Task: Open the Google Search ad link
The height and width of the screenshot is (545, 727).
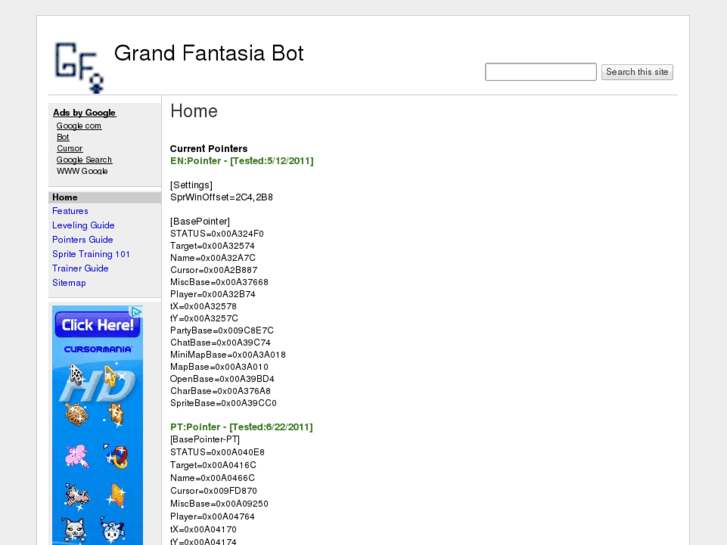Action: coord(84,160)
